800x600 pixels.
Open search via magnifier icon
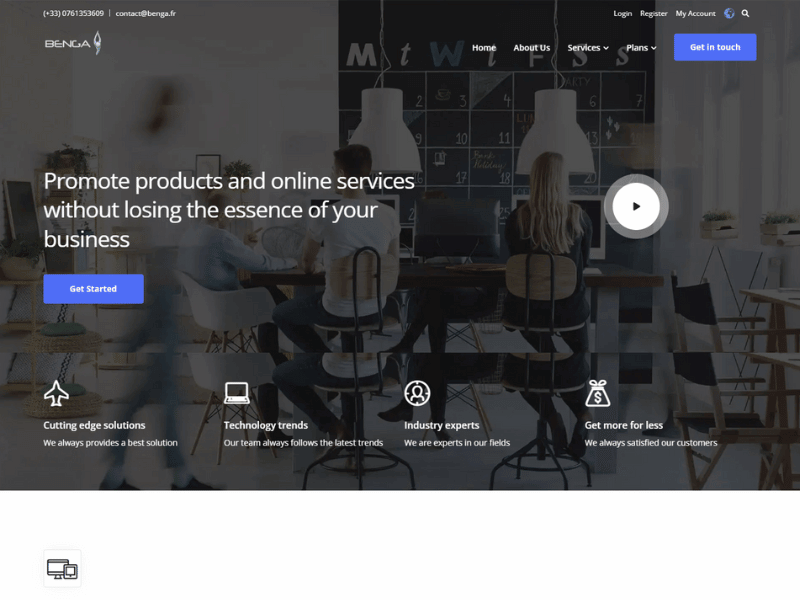coord(745,13)
